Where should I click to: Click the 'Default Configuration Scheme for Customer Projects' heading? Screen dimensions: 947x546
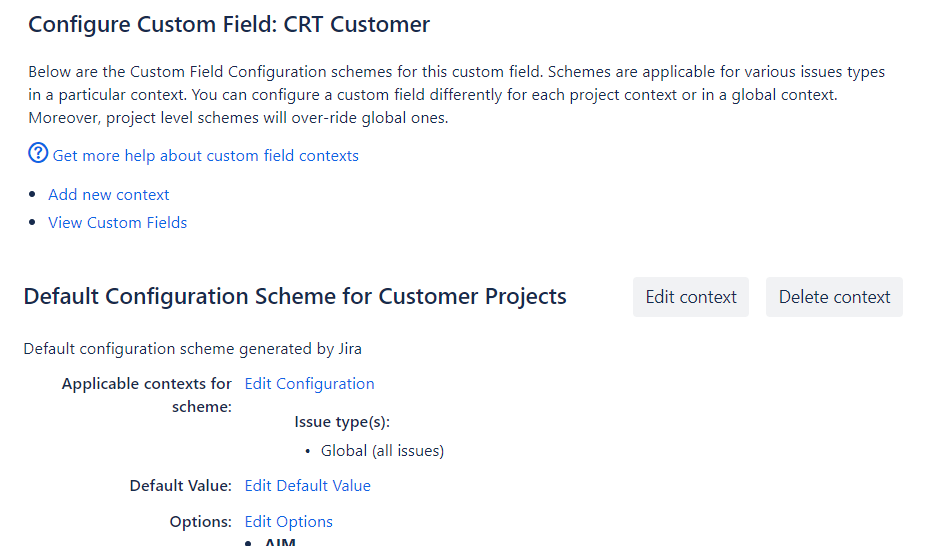(295, 297)
